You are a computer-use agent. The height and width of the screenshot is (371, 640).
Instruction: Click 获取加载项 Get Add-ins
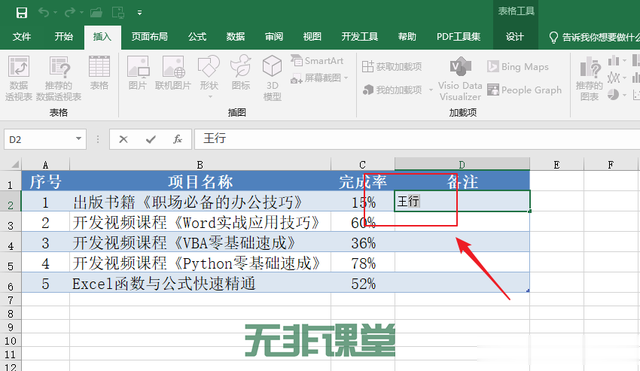(x=392, y=67)
